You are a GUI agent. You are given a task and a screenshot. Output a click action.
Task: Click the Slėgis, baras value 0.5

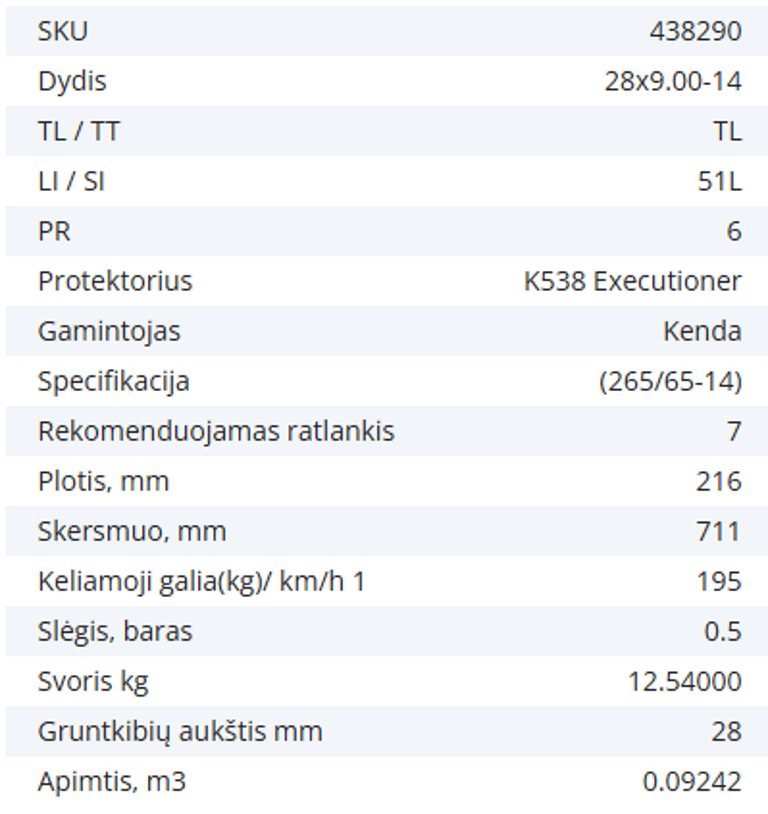[x=722, y=631]
